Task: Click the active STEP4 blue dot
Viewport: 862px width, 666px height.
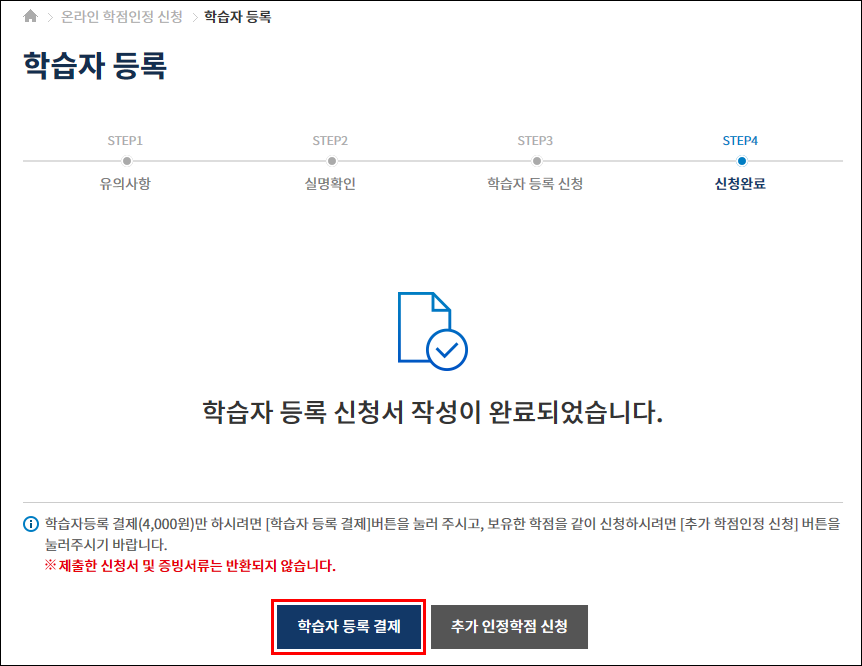Action: pyautogui.click(x=741, y=160)
